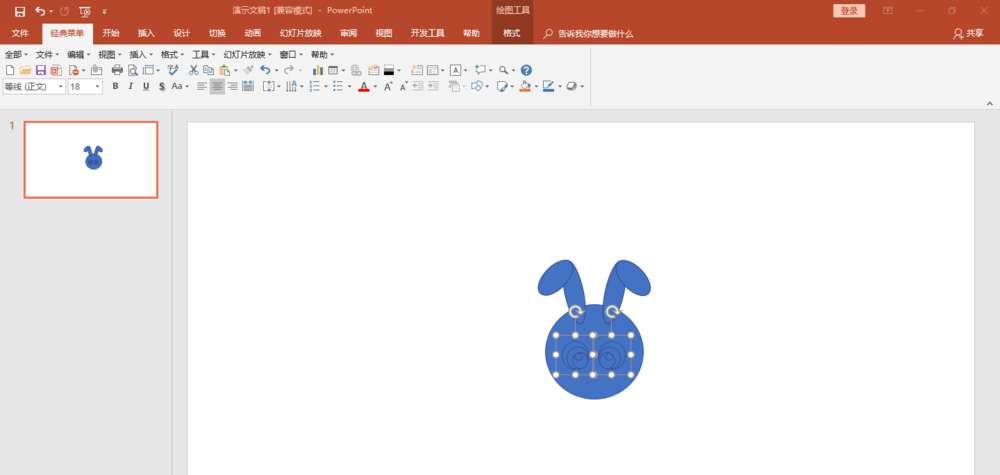Open the 全部 classic menu
This screenshot has width=1000, height=475.
[x=16, y=55]
